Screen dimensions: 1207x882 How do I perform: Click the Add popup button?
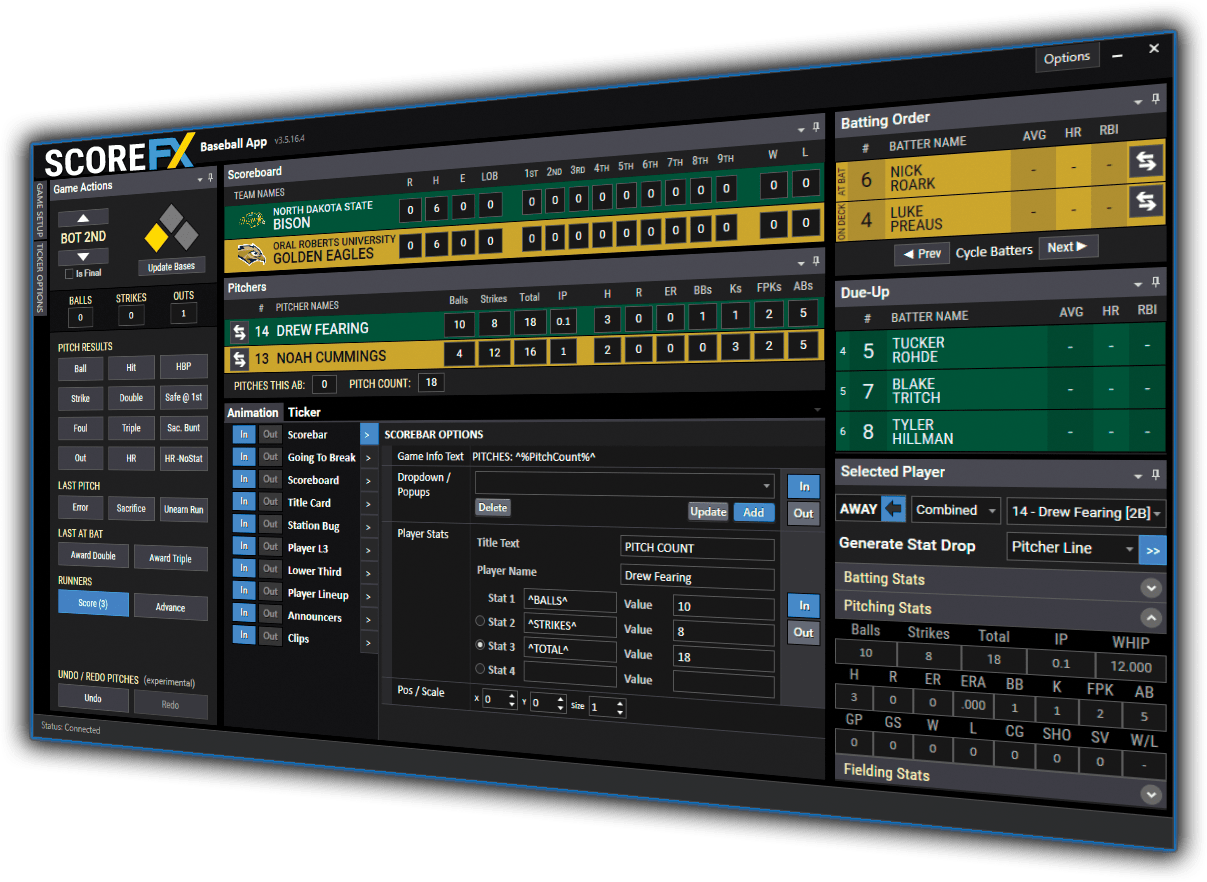[x=754, y=512]
